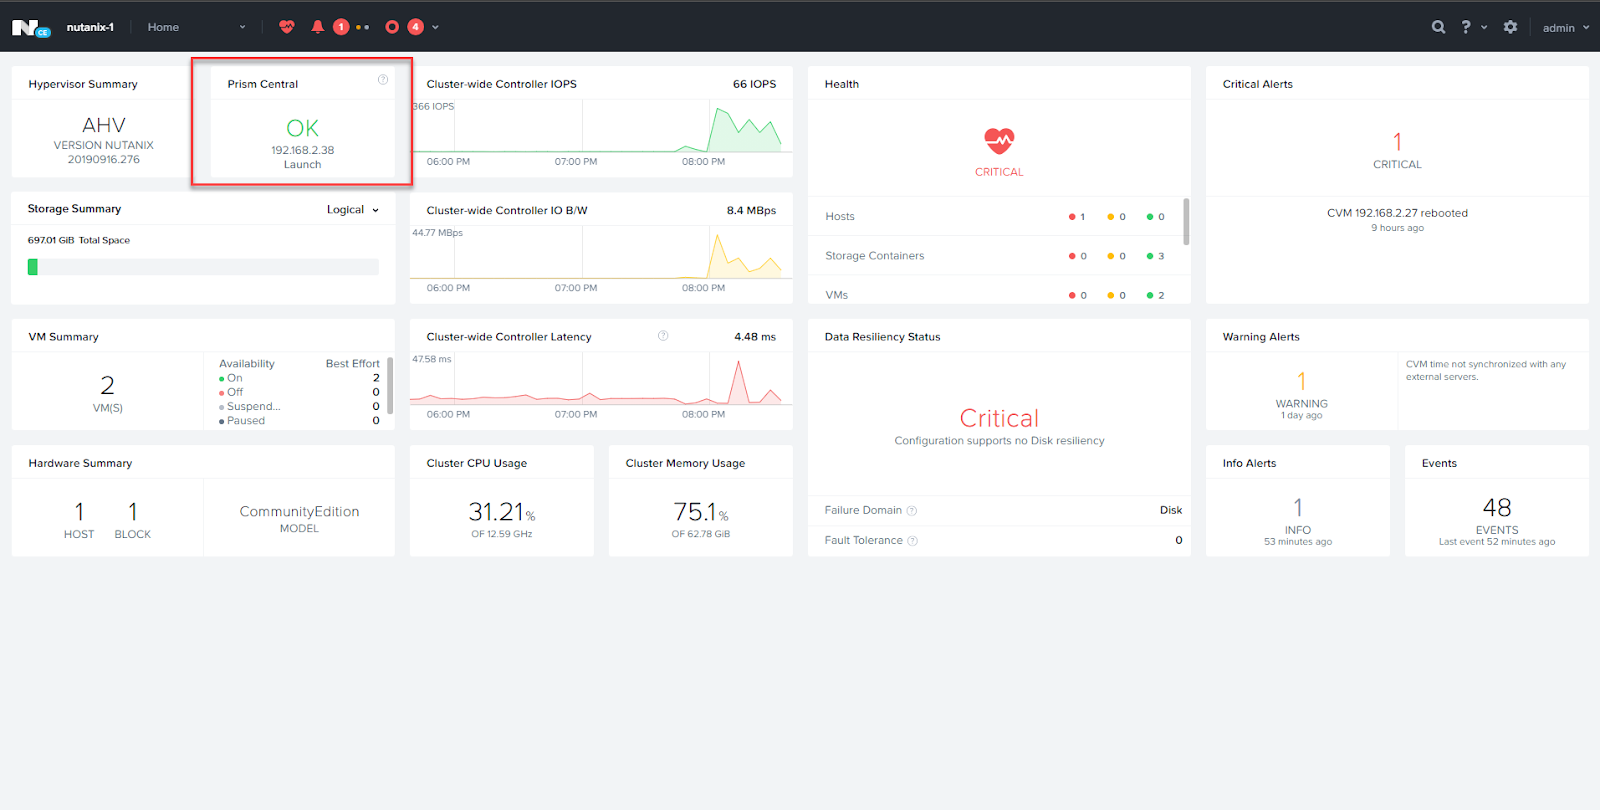Click the storage total space usage bar
The width and height of the screenshot is (1600, 810).
point(203,267)
